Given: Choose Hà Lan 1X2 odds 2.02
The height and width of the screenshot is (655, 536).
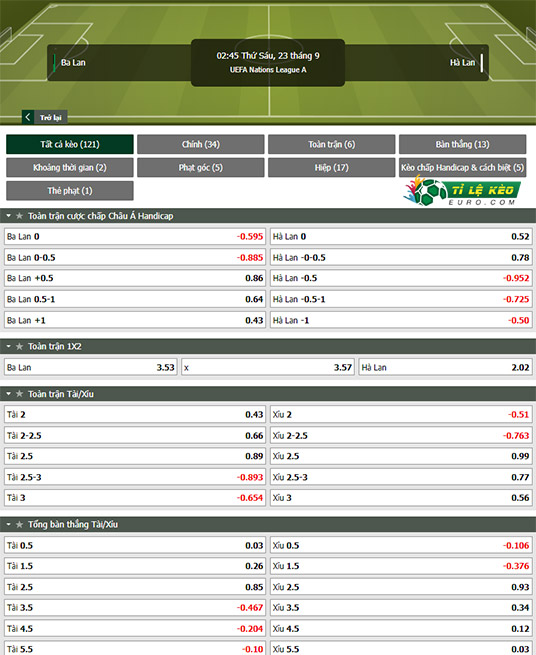Looking at the screenshot, I should tap(445, 367).
